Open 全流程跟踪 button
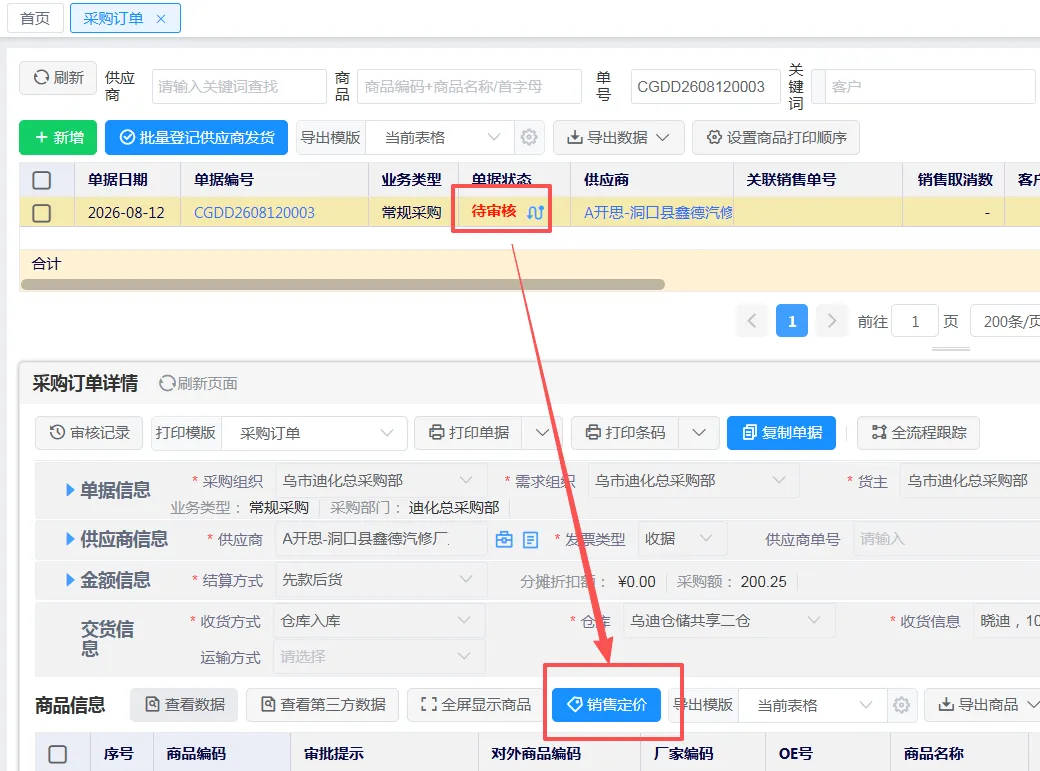The image size is (1040, 771). (918, 433)
